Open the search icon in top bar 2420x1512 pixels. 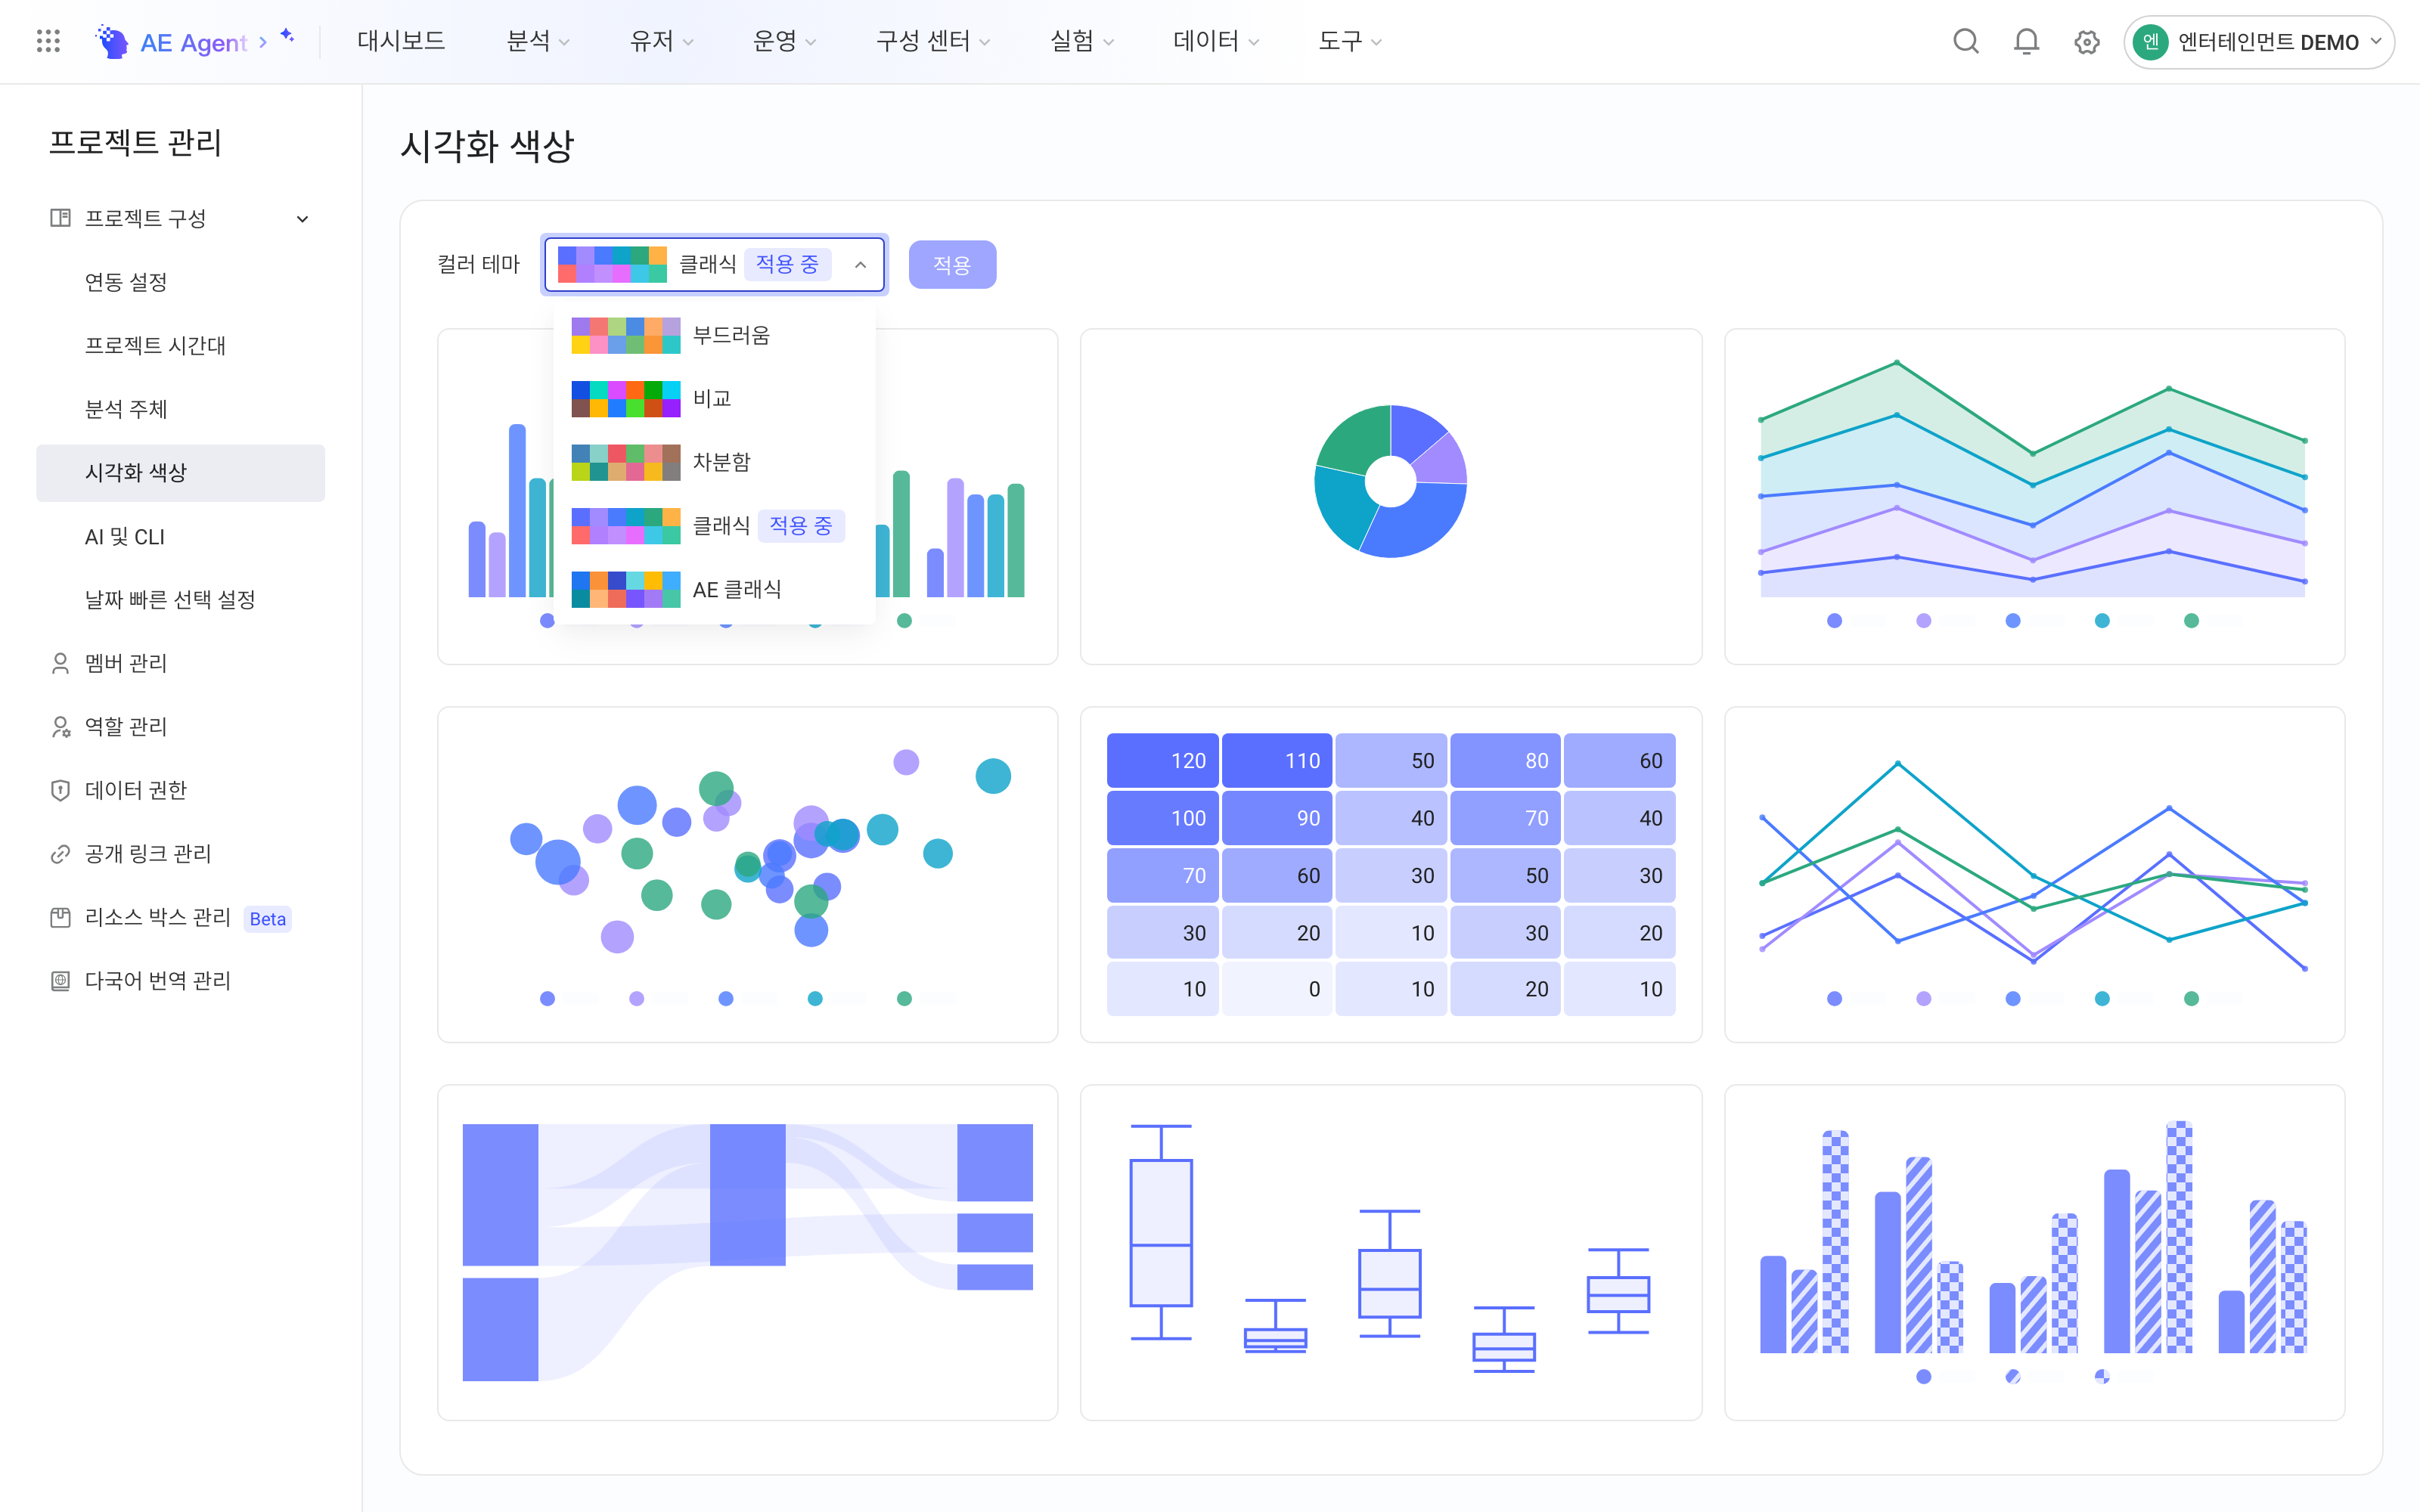coord(1965,42)
